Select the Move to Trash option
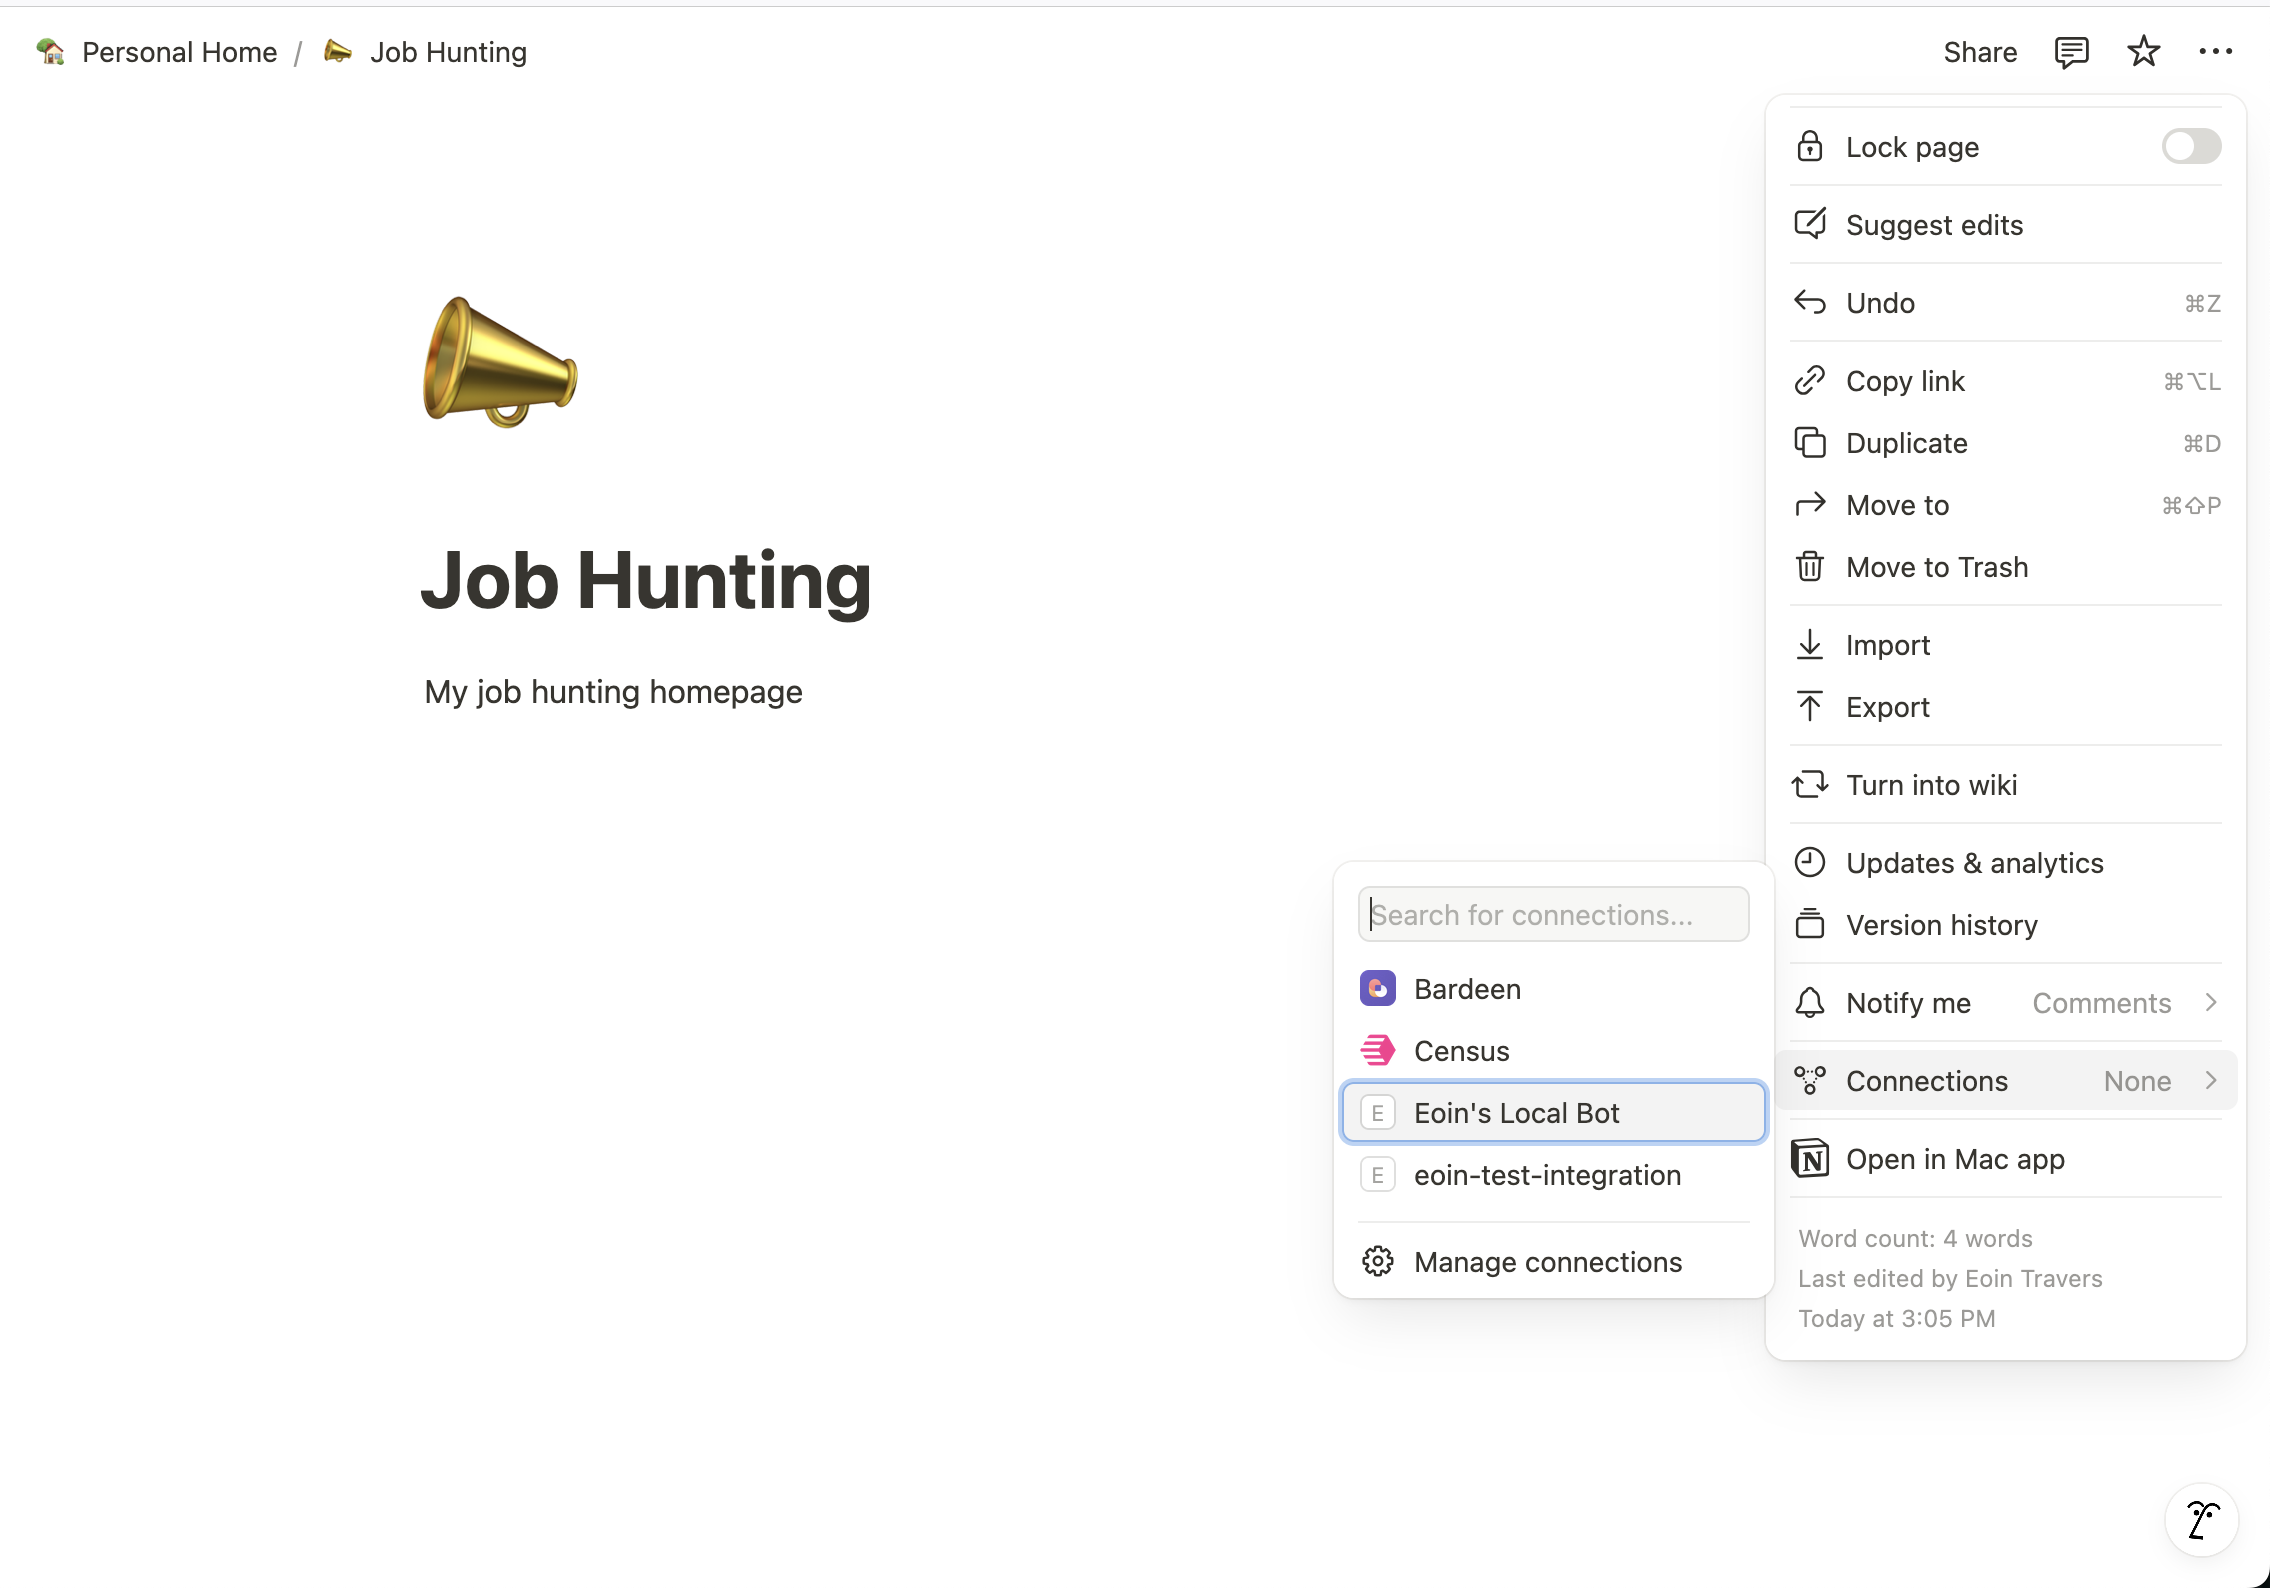2270x1588 pixels. click(1936, 566)
